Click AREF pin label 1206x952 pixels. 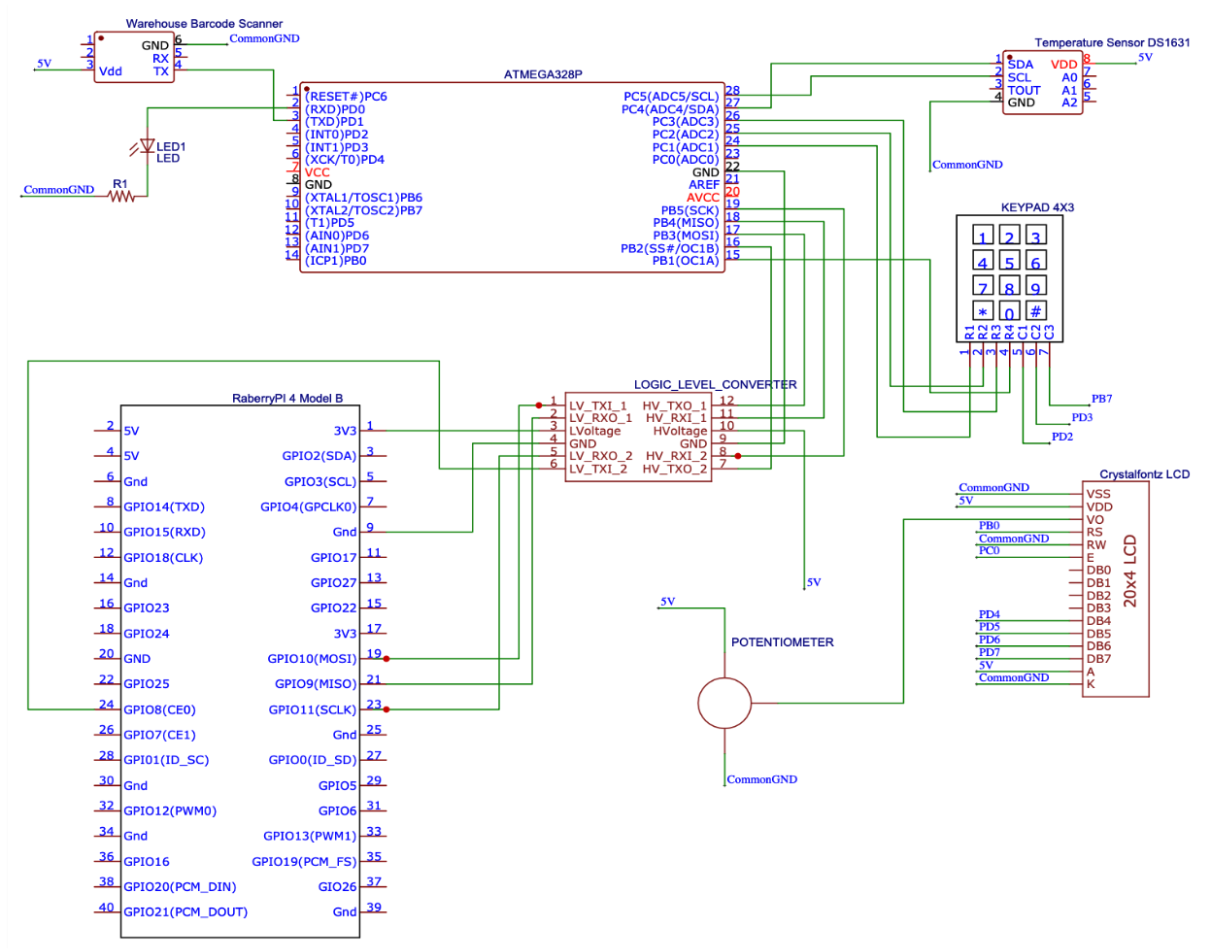tap(704, 185)
